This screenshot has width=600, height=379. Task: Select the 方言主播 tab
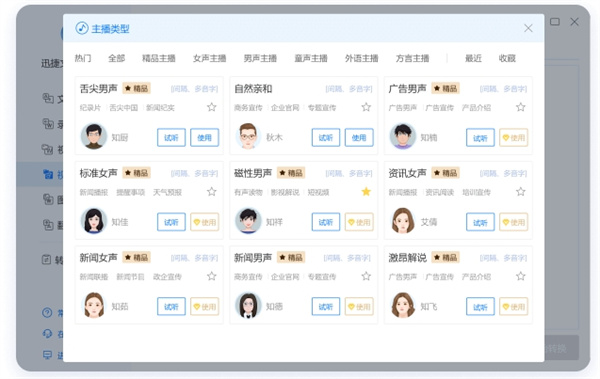click(412, 58)
